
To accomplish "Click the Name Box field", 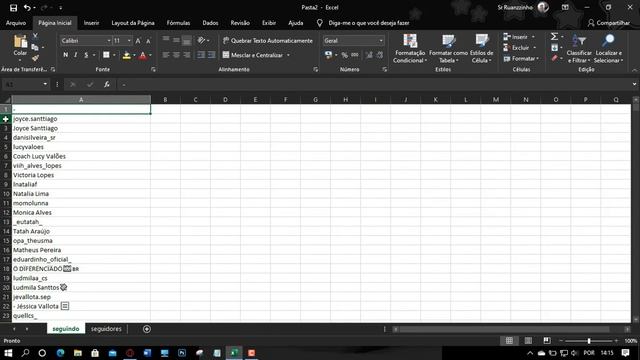I will coord(23,84).
